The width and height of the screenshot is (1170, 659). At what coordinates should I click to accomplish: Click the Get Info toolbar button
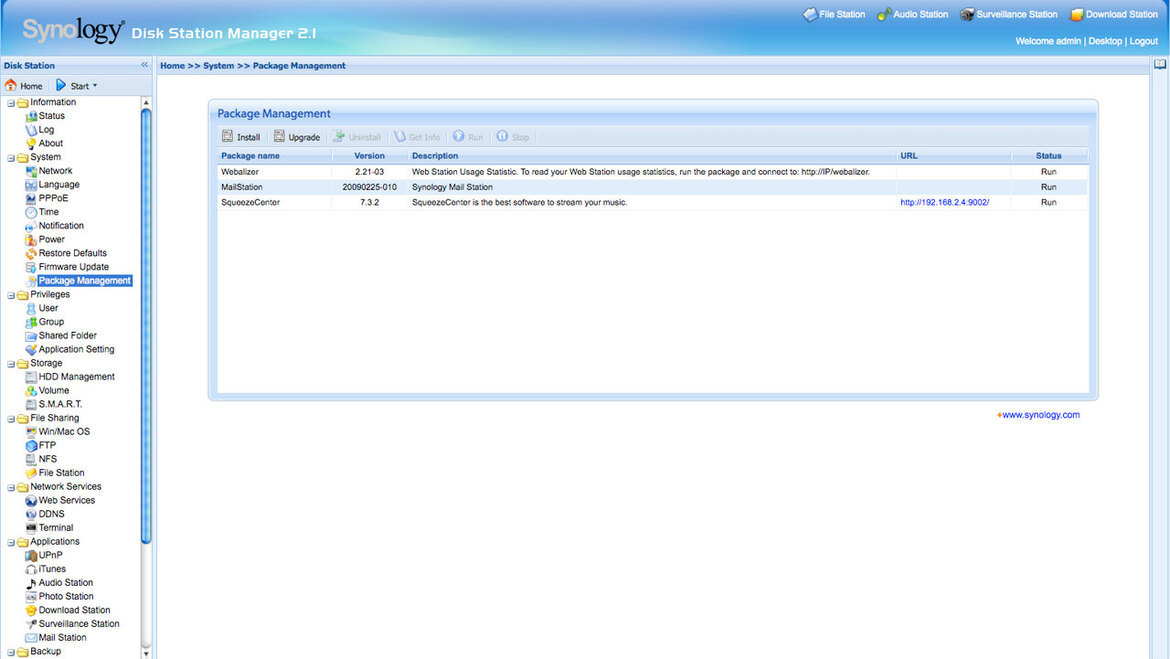pyautogui.click(x=417, y=137)
